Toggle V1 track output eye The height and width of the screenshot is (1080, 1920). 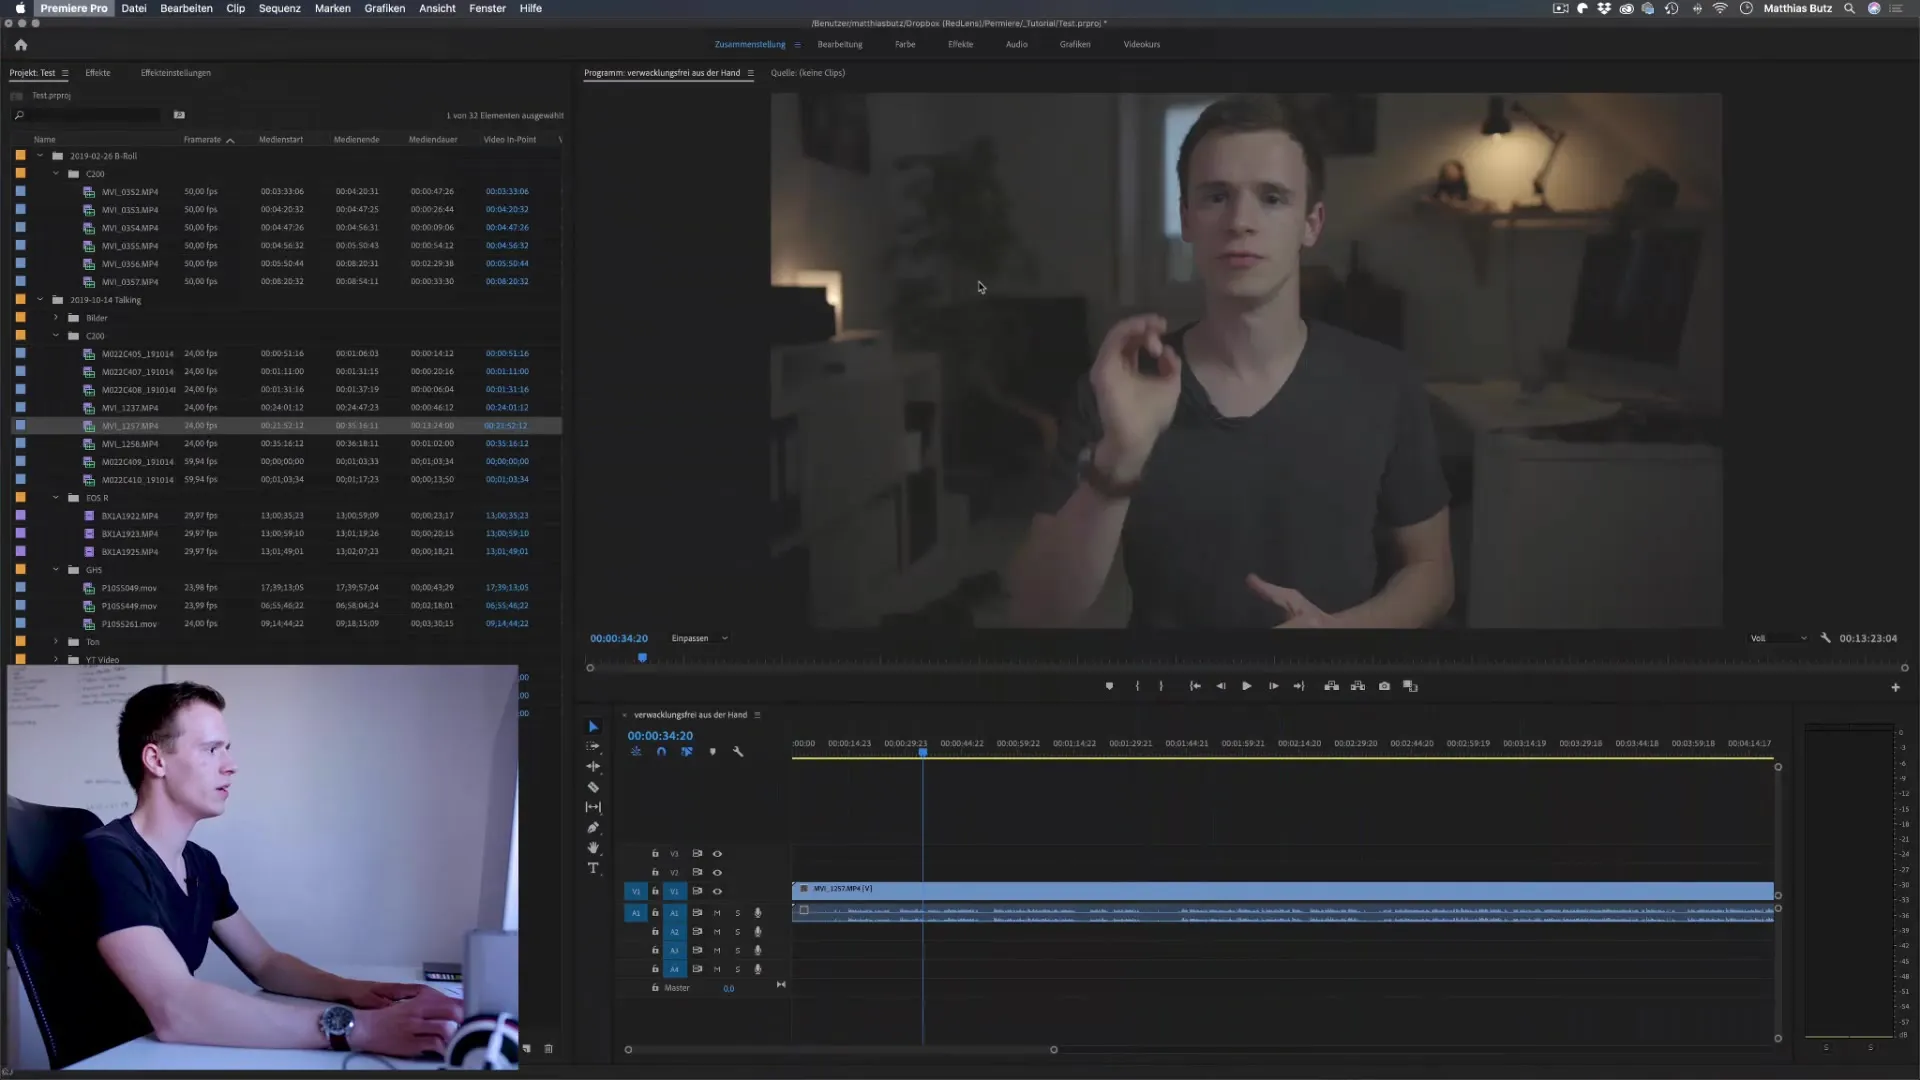[x=717, y=891]
